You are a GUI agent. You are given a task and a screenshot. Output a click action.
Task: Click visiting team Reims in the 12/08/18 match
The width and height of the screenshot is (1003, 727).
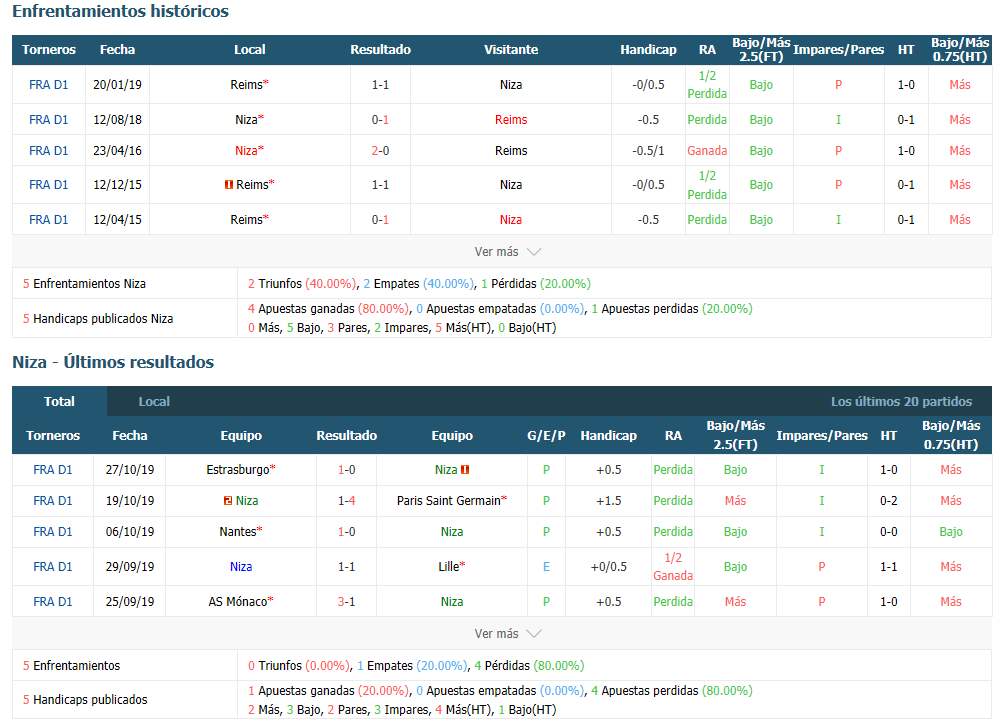coord(511,120)
